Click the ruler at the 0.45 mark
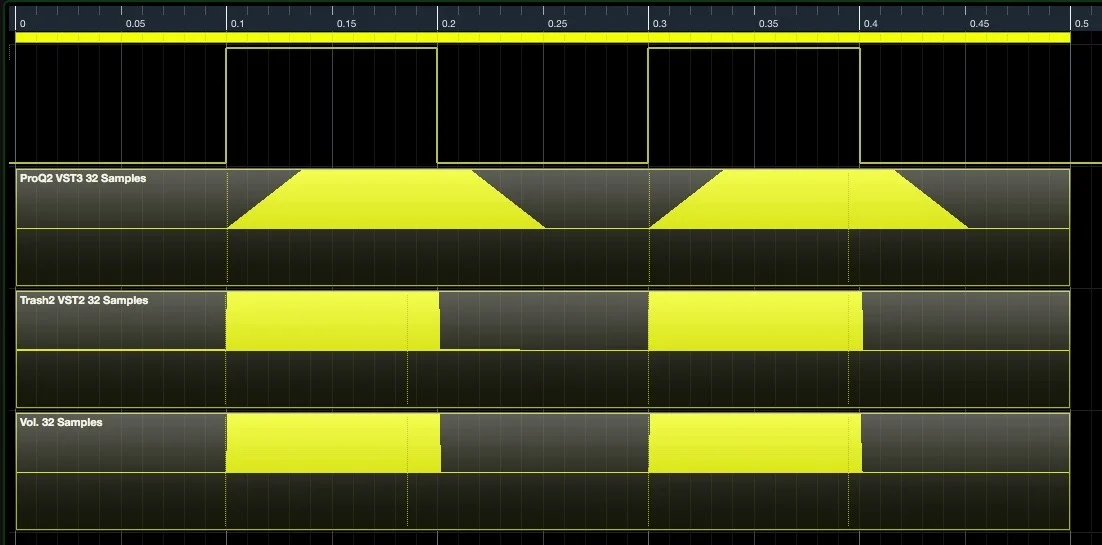 (980, 24)
